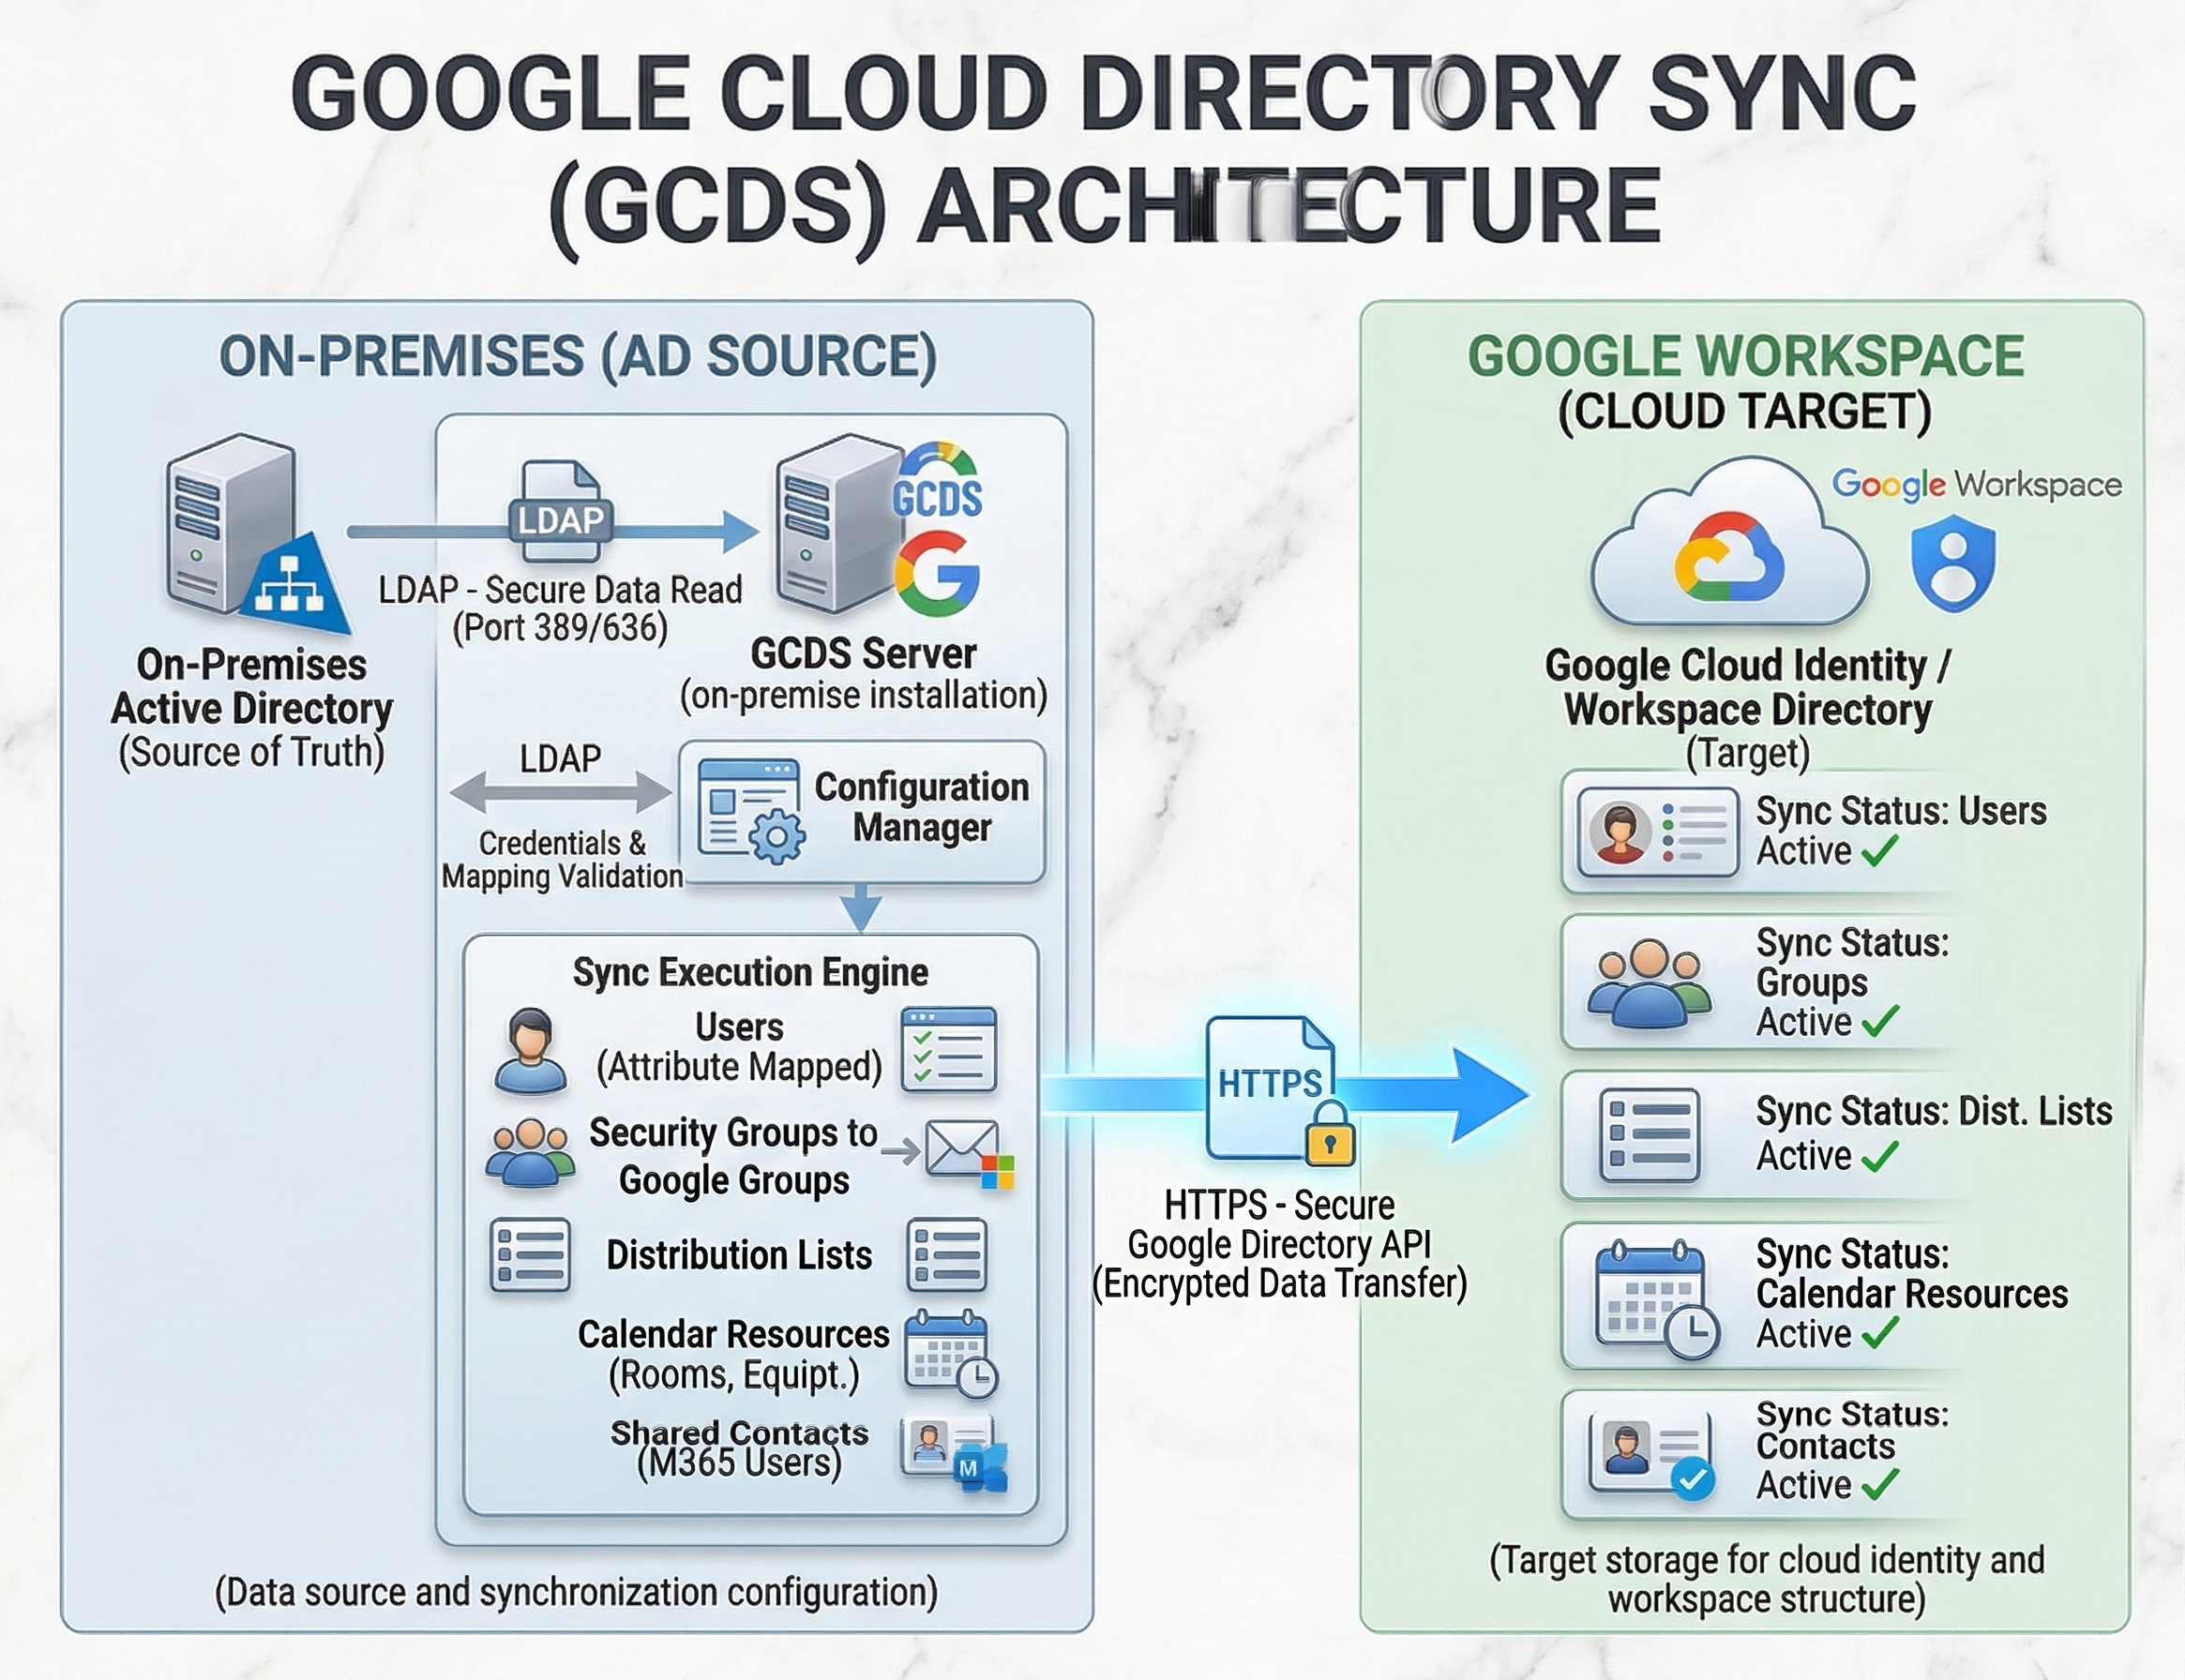This screenshot has height=1680, width=2185.
Task: Click the list icon right of Distribution Lists
Action: [x=947, y=1255]
